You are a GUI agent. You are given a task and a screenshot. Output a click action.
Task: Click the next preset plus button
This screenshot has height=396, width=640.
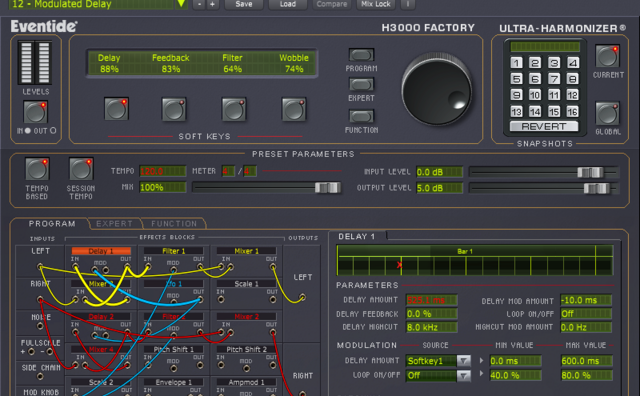pos(212,4)
